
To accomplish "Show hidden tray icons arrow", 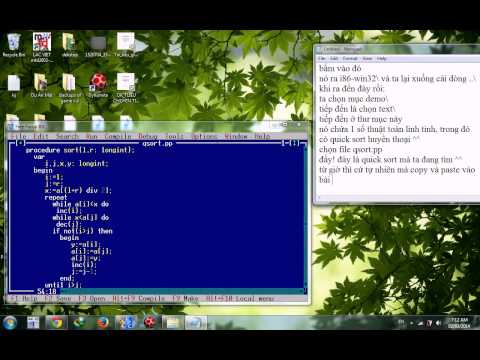I will coord(412,323).
